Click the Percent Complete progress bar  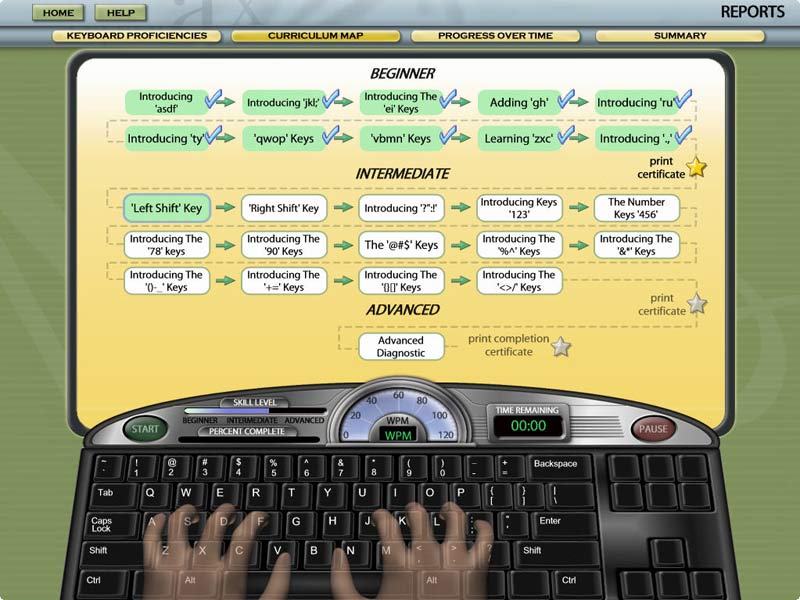point(249,439)
